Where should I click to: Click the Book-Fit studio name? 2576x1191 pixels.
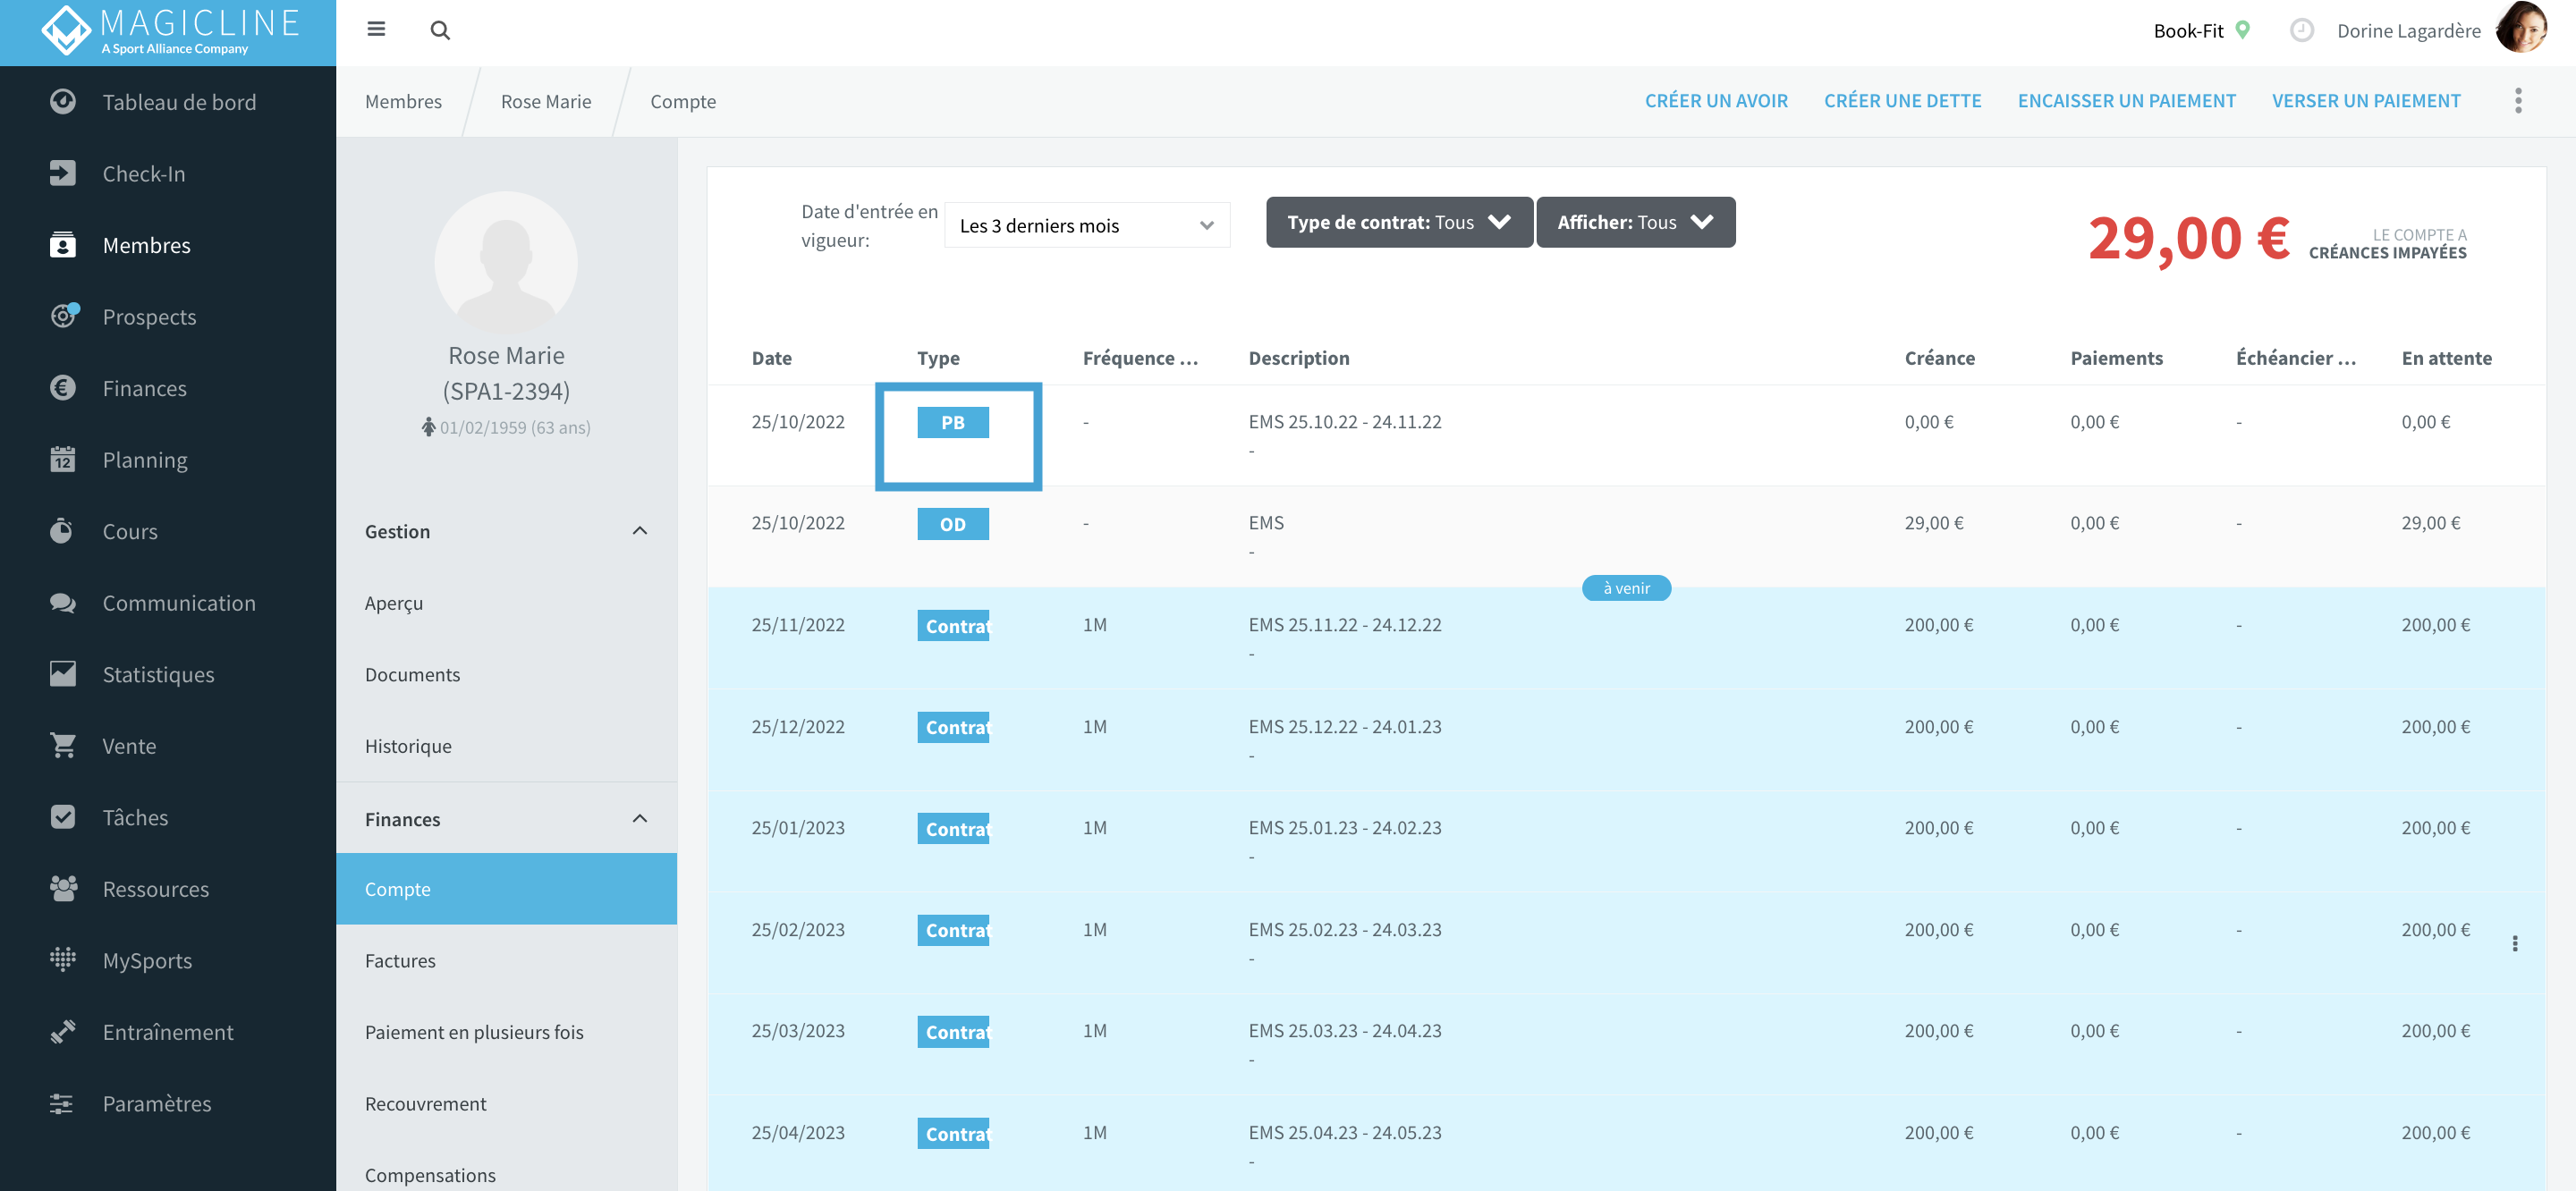(x=2188, y=30)
